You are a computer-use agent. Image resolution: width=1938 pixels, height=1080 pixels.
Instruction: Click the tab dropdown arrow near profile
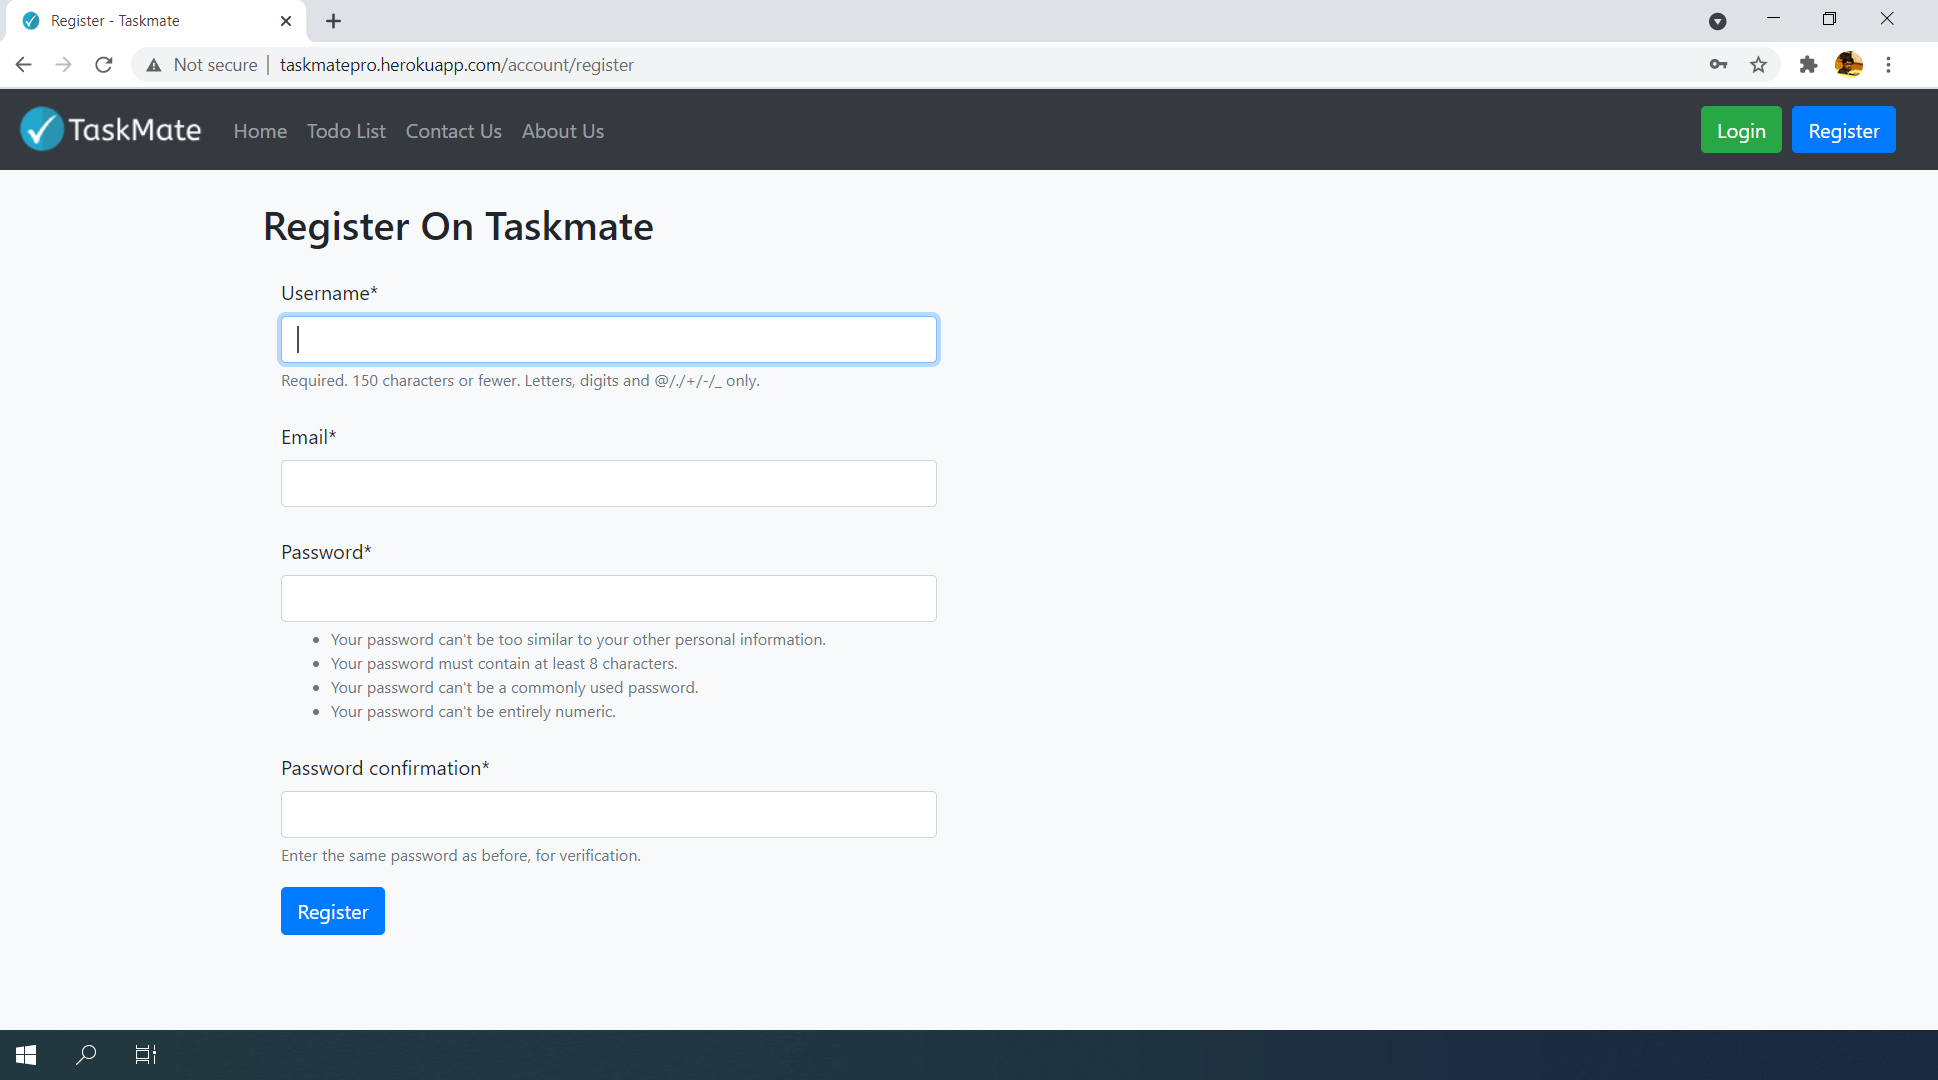(1719, 20)
